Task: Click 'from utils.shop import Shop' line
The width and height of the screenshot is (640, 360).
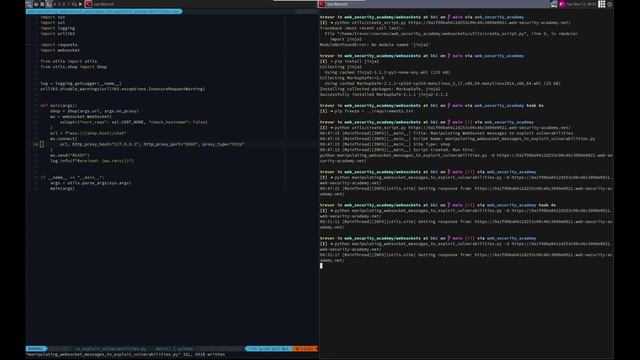Action: (x=73, y=67)
